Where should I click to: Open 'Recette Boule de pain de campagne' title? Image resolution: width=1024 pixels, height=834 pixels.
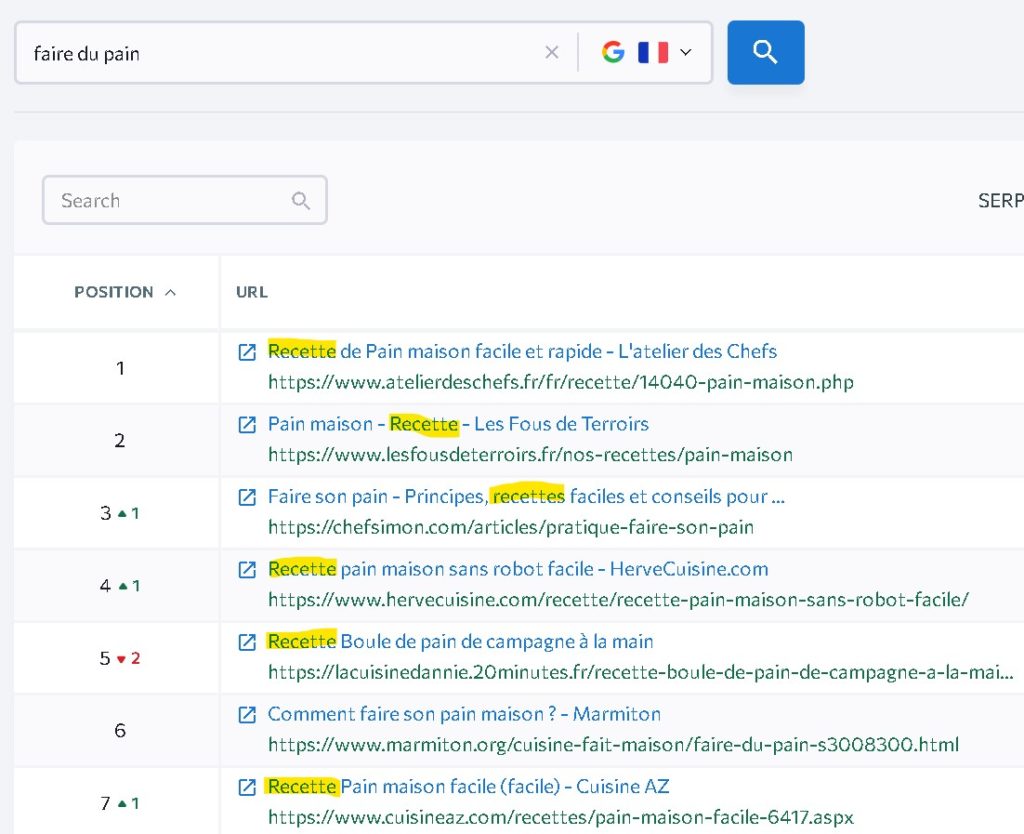click(460, 641)
